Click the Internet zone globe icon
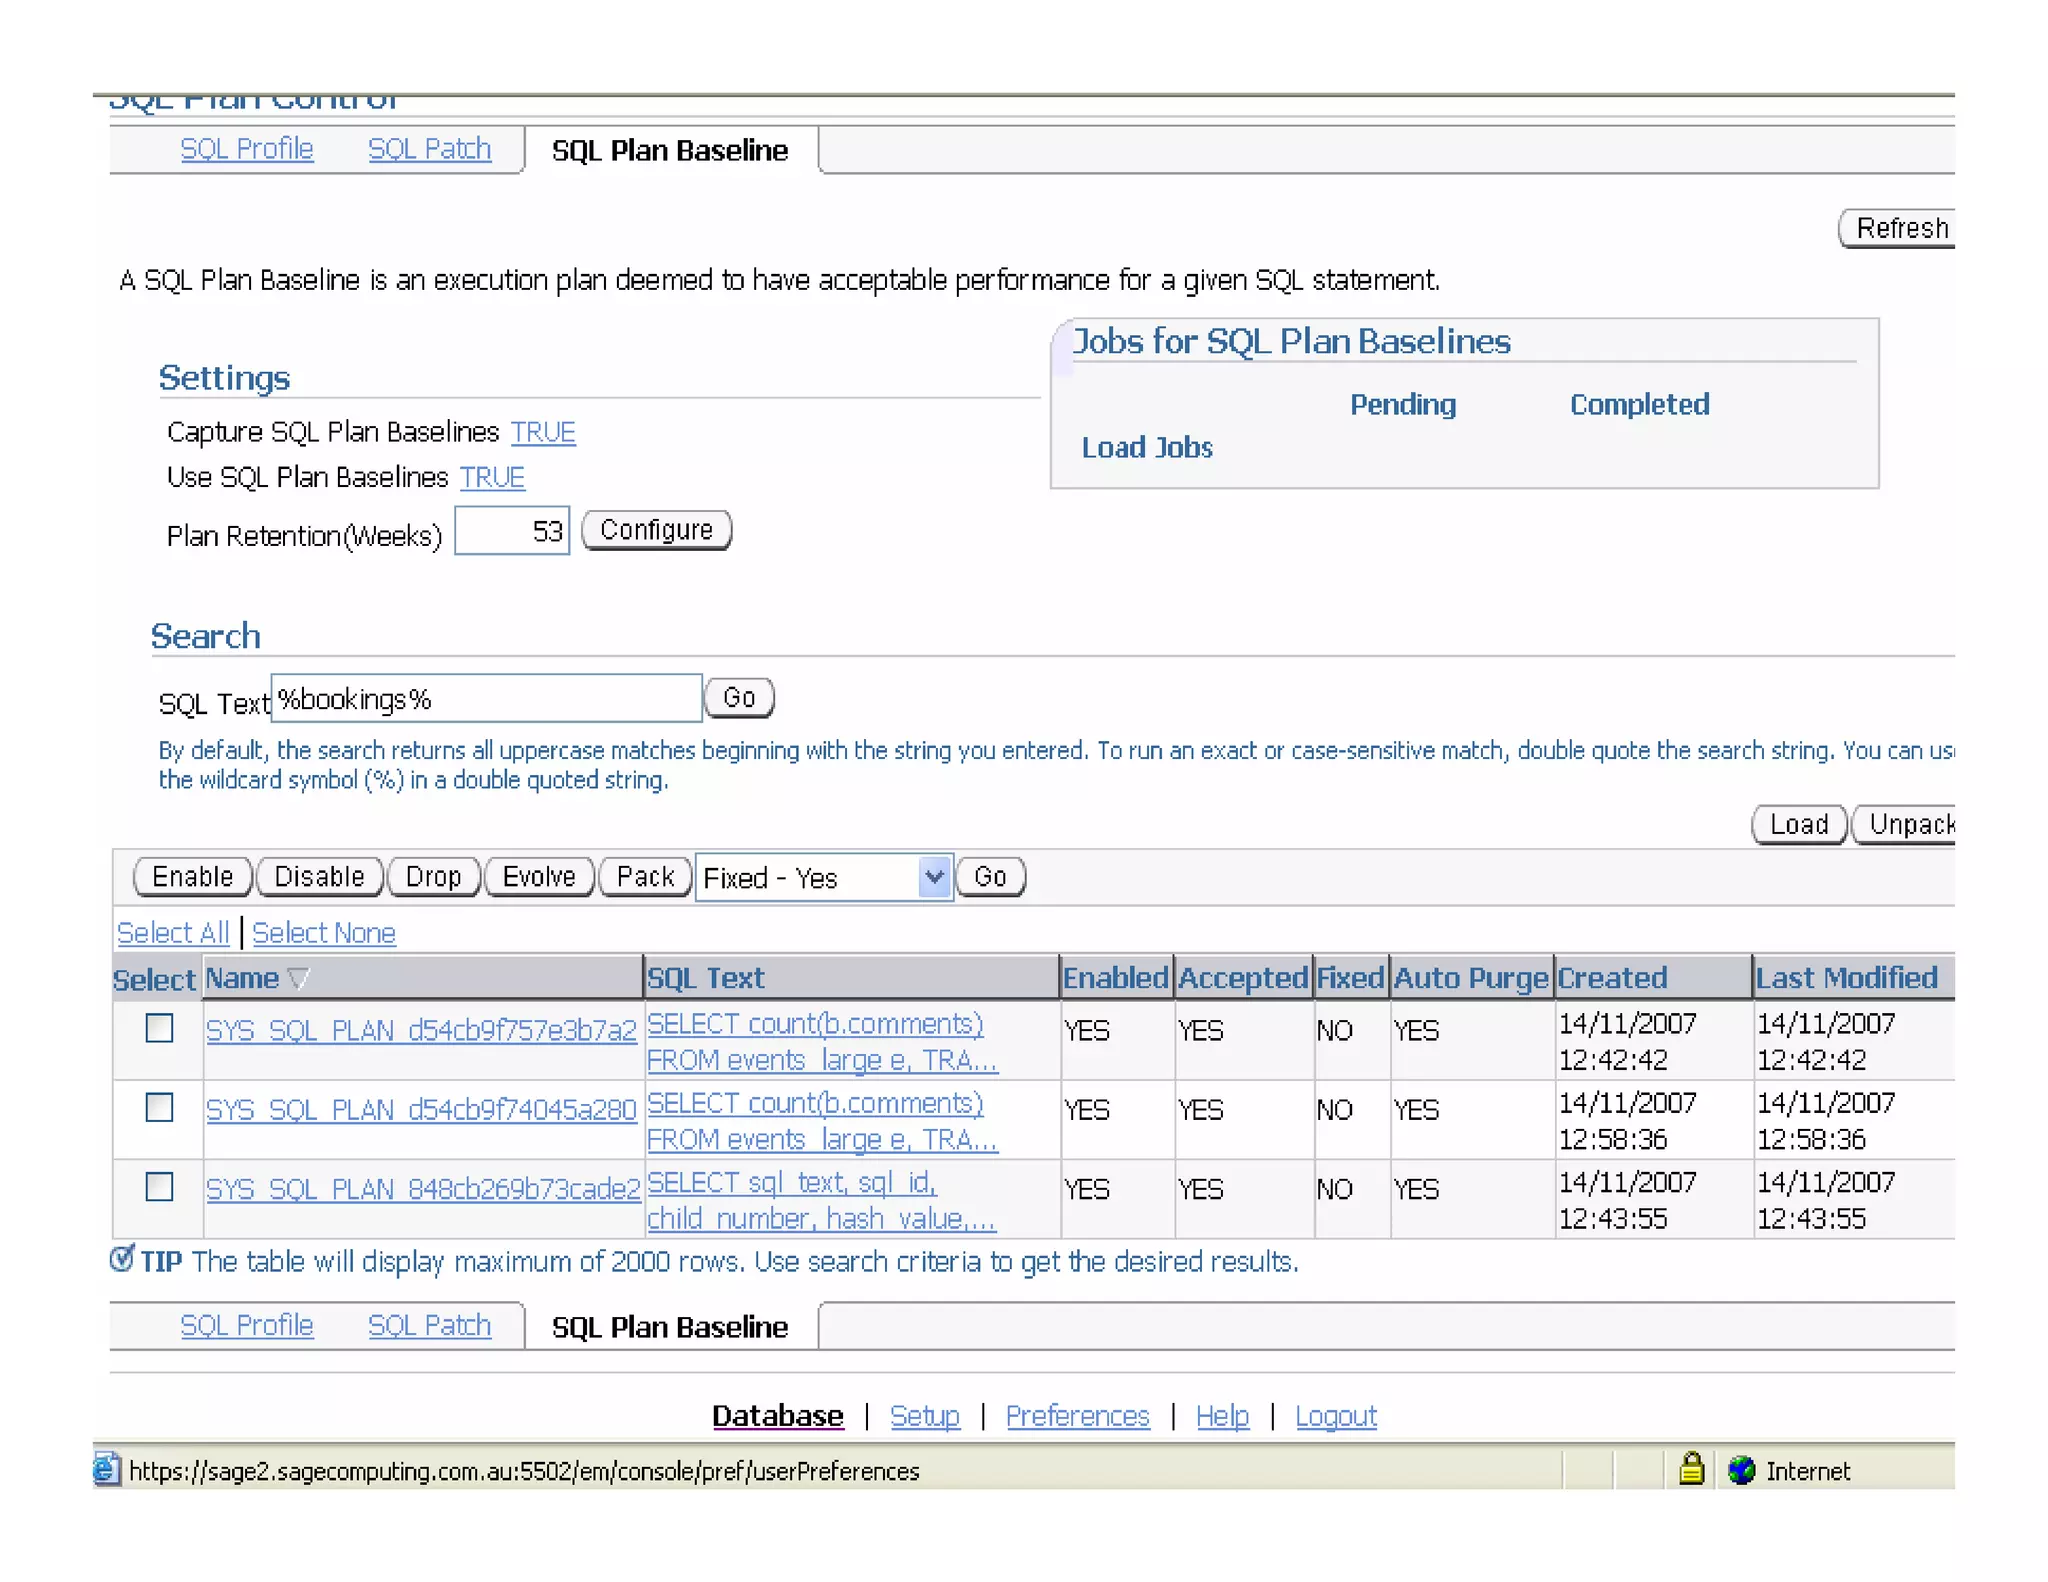Screen dimensions: 2048x1582 (1741, 1470)
